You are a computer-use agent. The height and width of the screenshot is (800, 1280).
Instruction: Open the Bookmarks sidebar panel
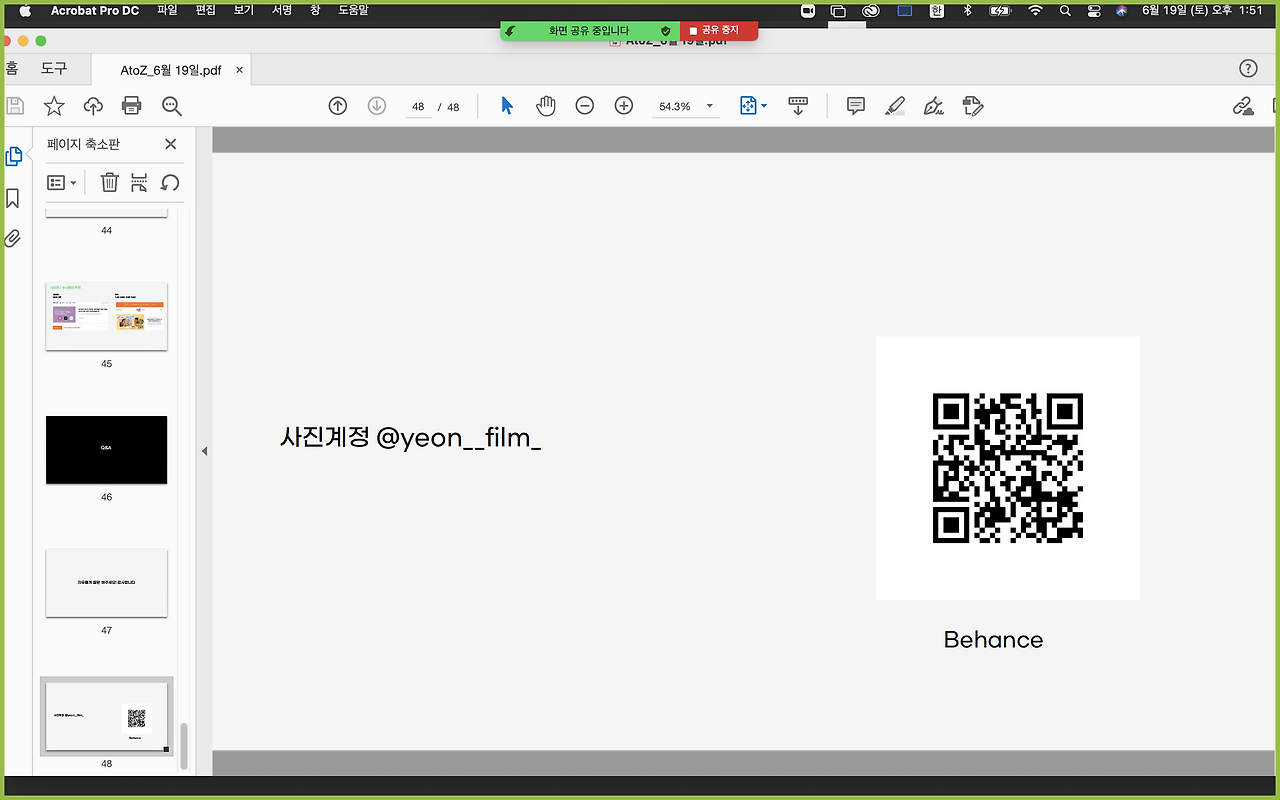coord(13,198)
